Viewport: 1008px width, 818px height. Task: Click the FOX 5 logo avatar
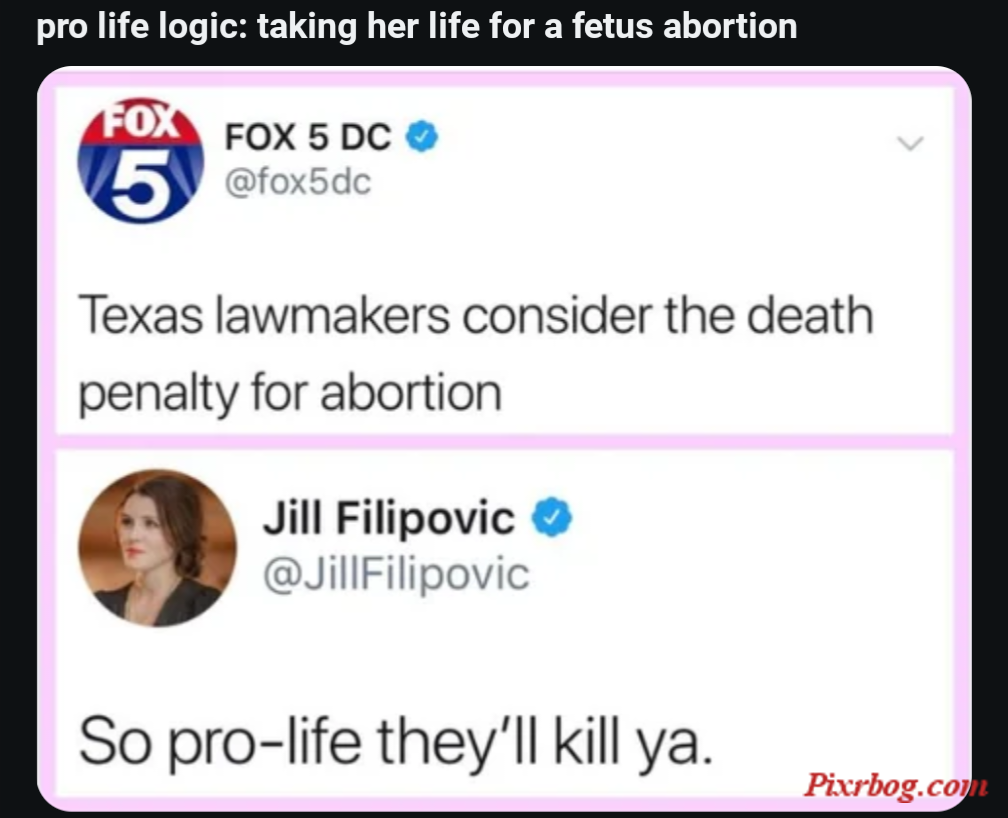click(x=141, y=161)
